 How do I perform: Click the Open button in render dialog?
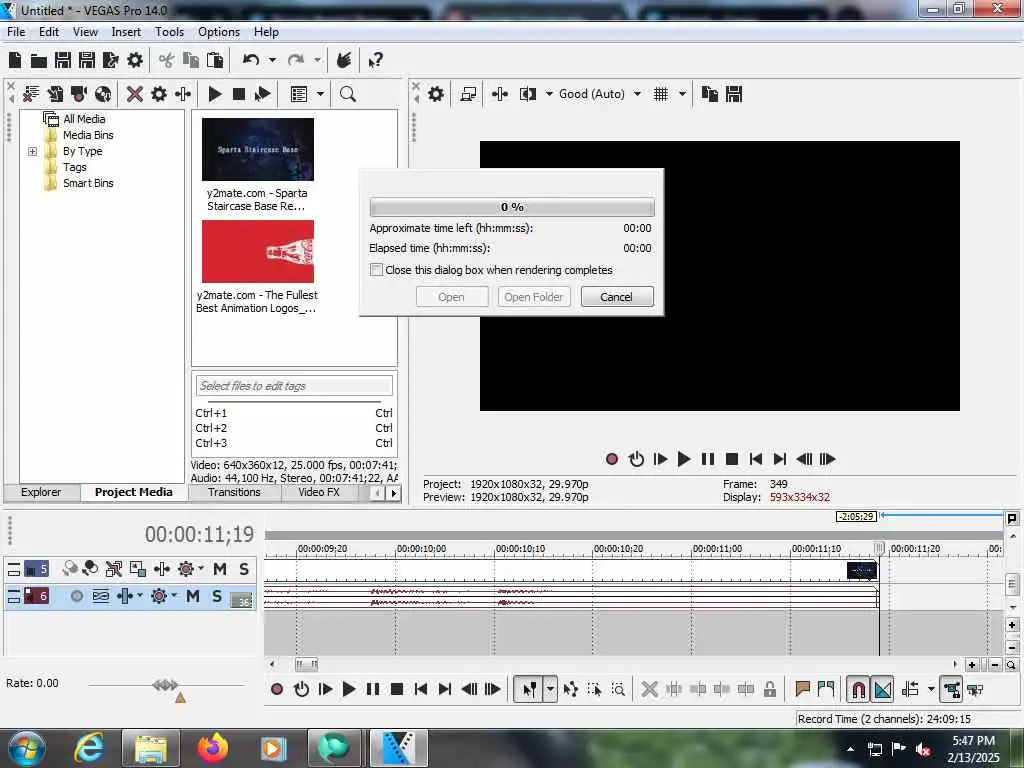(451, 297)
